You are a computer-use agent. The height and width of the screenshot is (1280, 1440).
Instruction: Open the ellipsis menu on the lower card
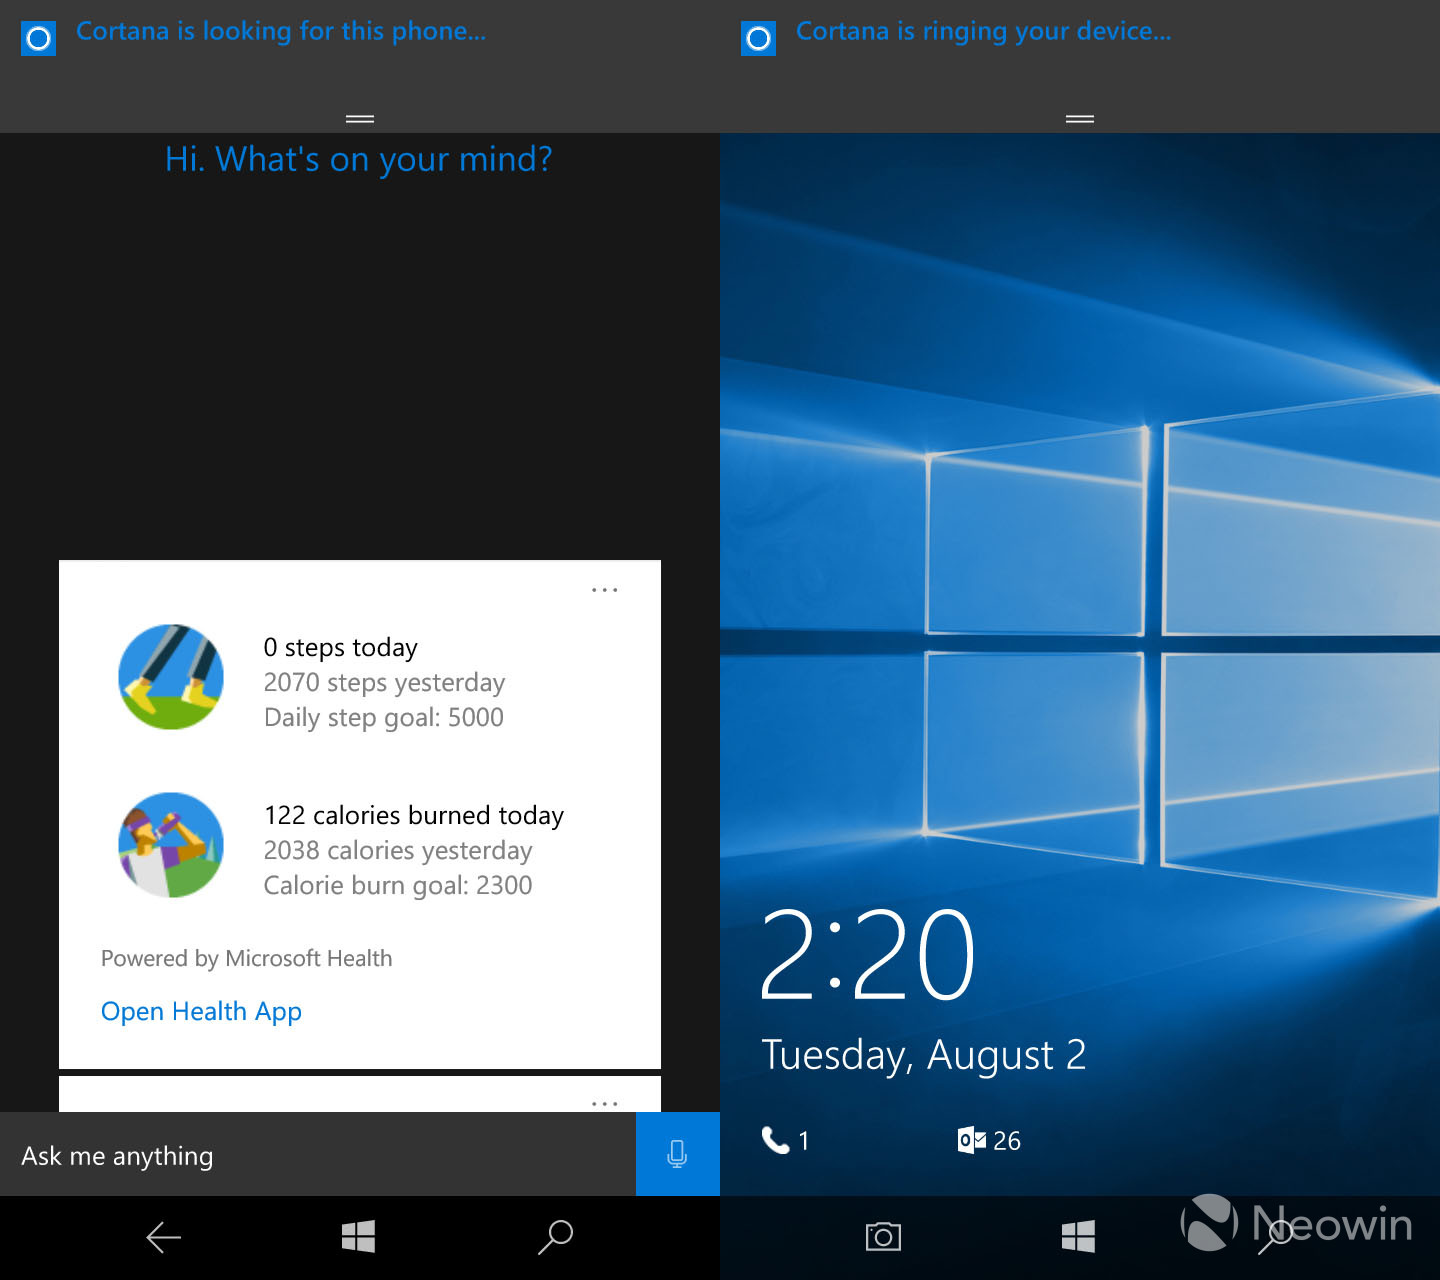pos(605,1103)
